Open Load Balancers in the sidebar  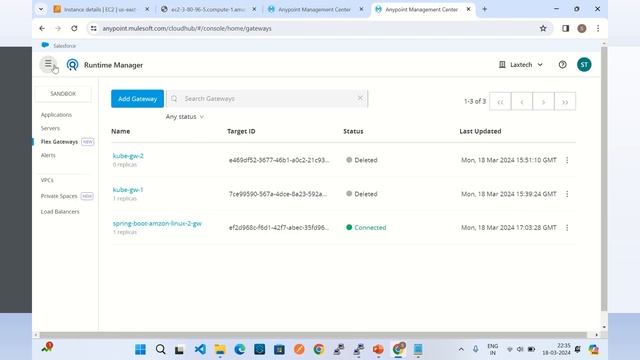point(60,211)
